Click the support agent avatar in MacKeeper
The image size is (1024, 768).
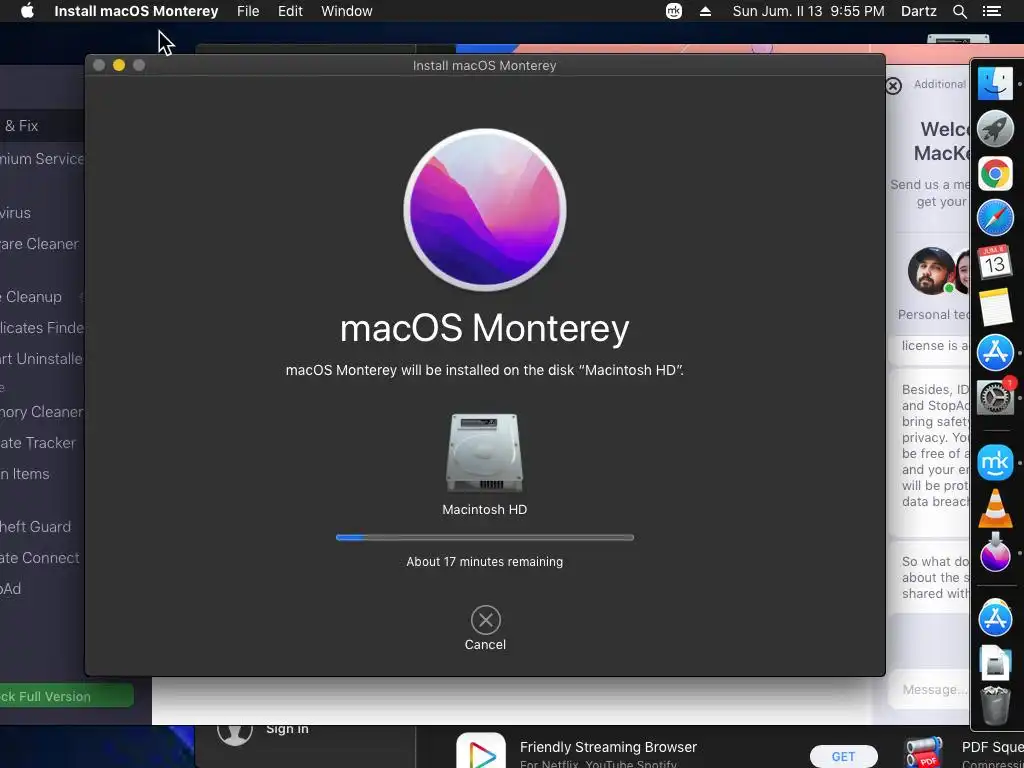(x=931, y=270)
